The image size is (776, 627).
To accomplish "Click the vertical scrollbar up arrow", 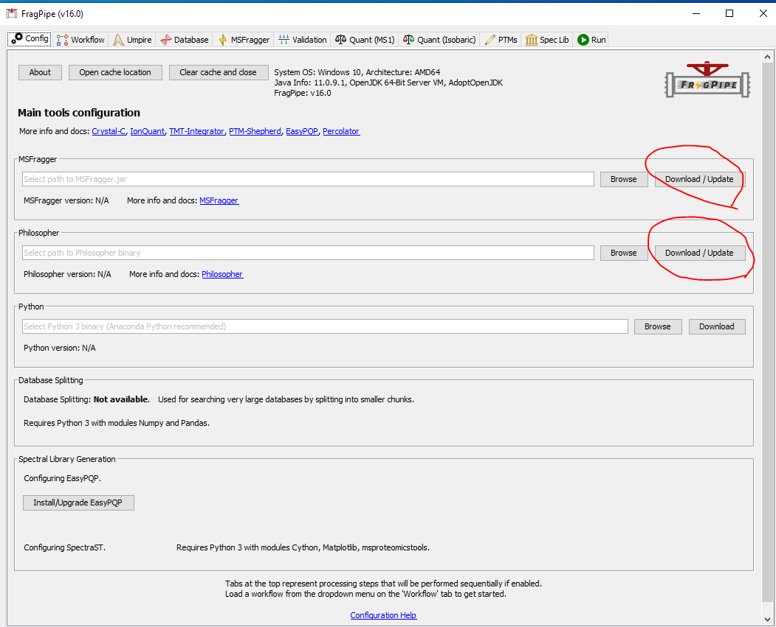I will coord(768,57).
